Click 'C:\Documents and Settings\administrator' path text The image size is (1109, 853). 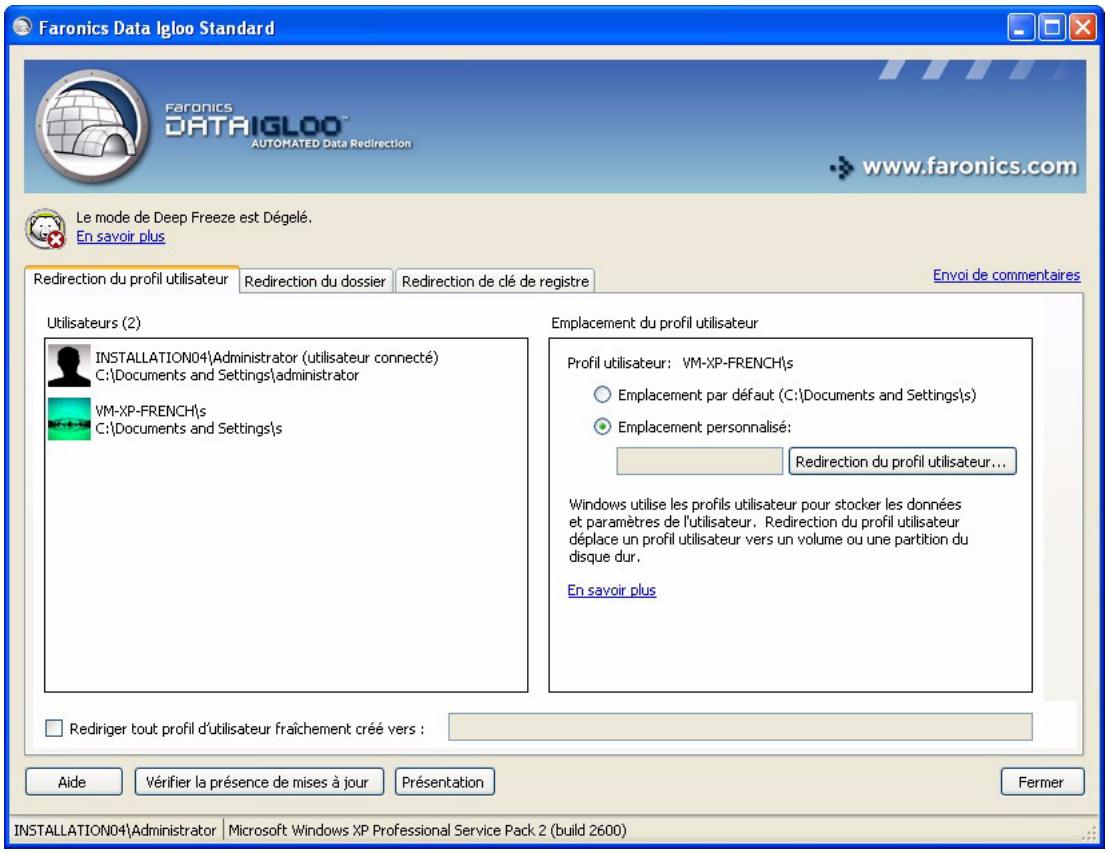pyautogui.click(x=227, y=376)
